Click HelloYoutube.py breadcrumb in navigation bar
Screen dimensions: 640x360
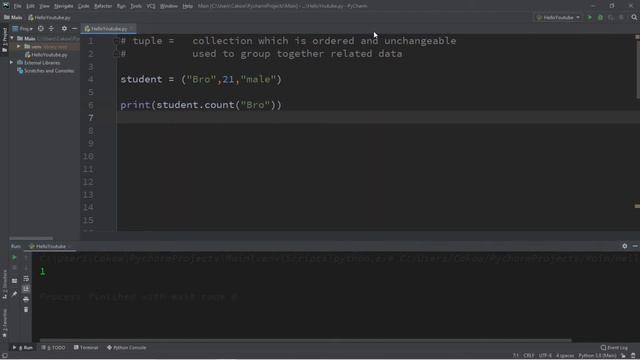[49, 18]
